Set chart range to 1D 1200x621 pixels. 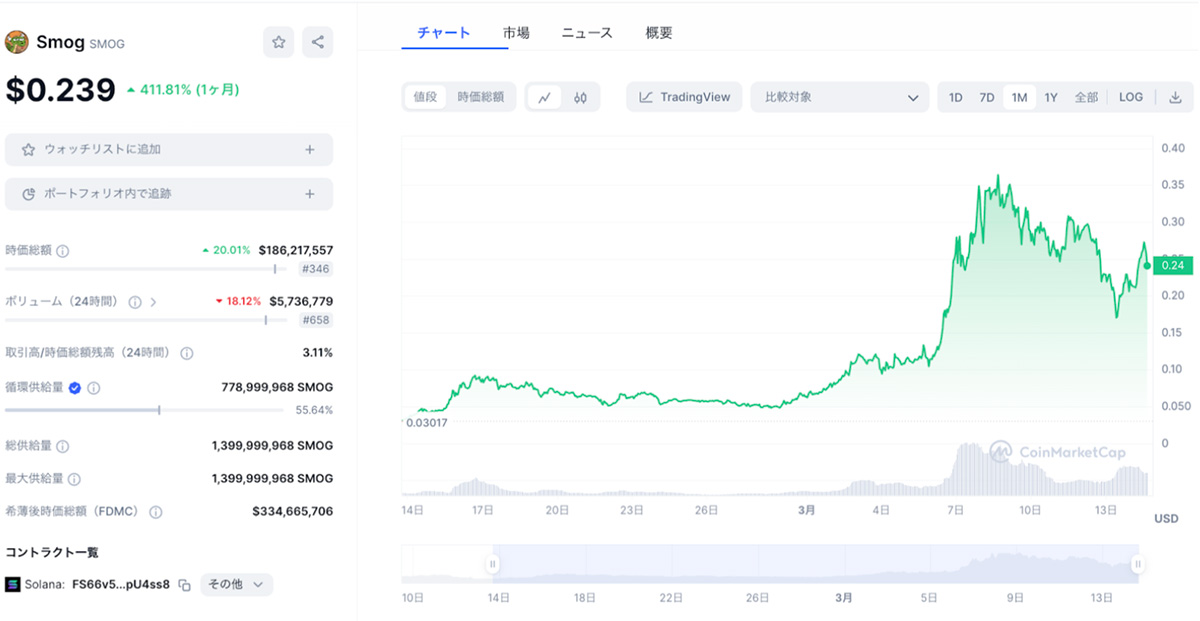956,97
